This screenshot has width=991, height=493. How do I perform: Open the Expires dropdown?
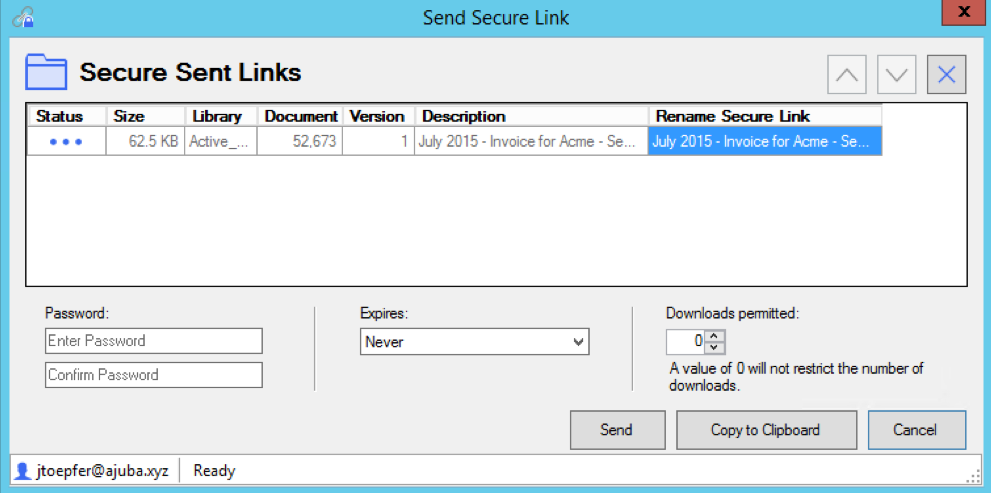tap(474, 342)
